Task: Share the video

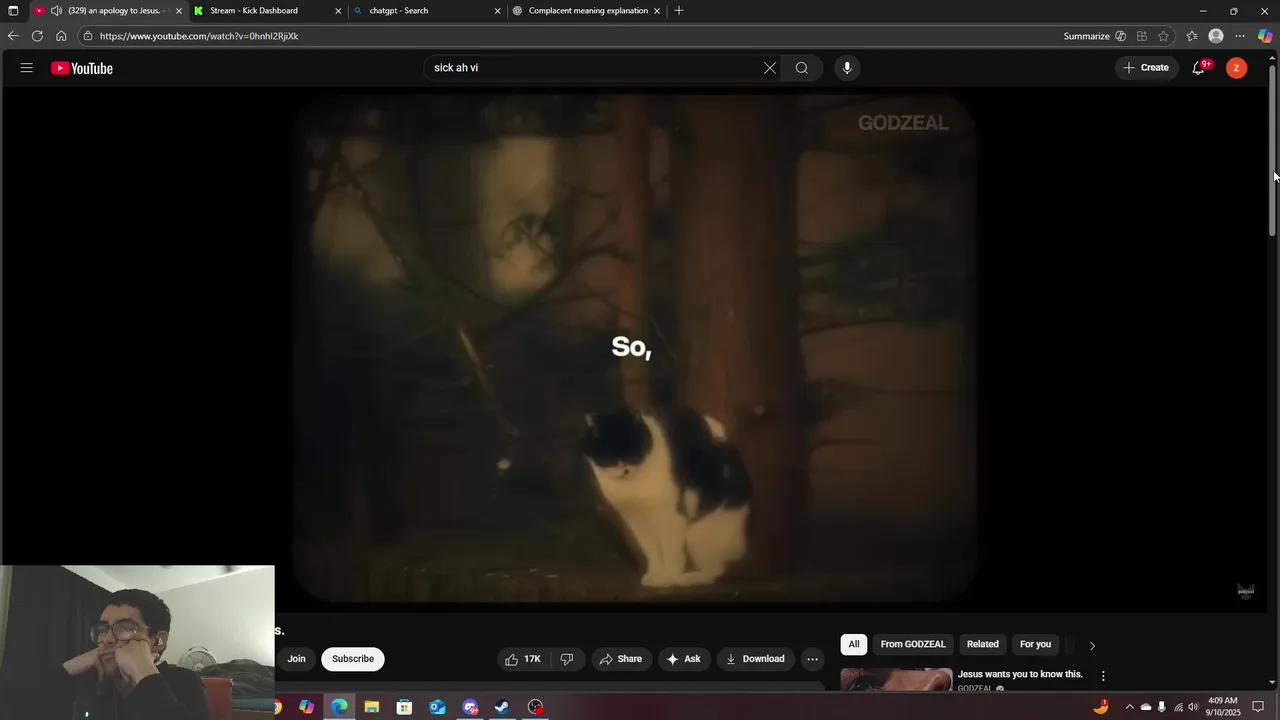Action: [x=621, y=659]
